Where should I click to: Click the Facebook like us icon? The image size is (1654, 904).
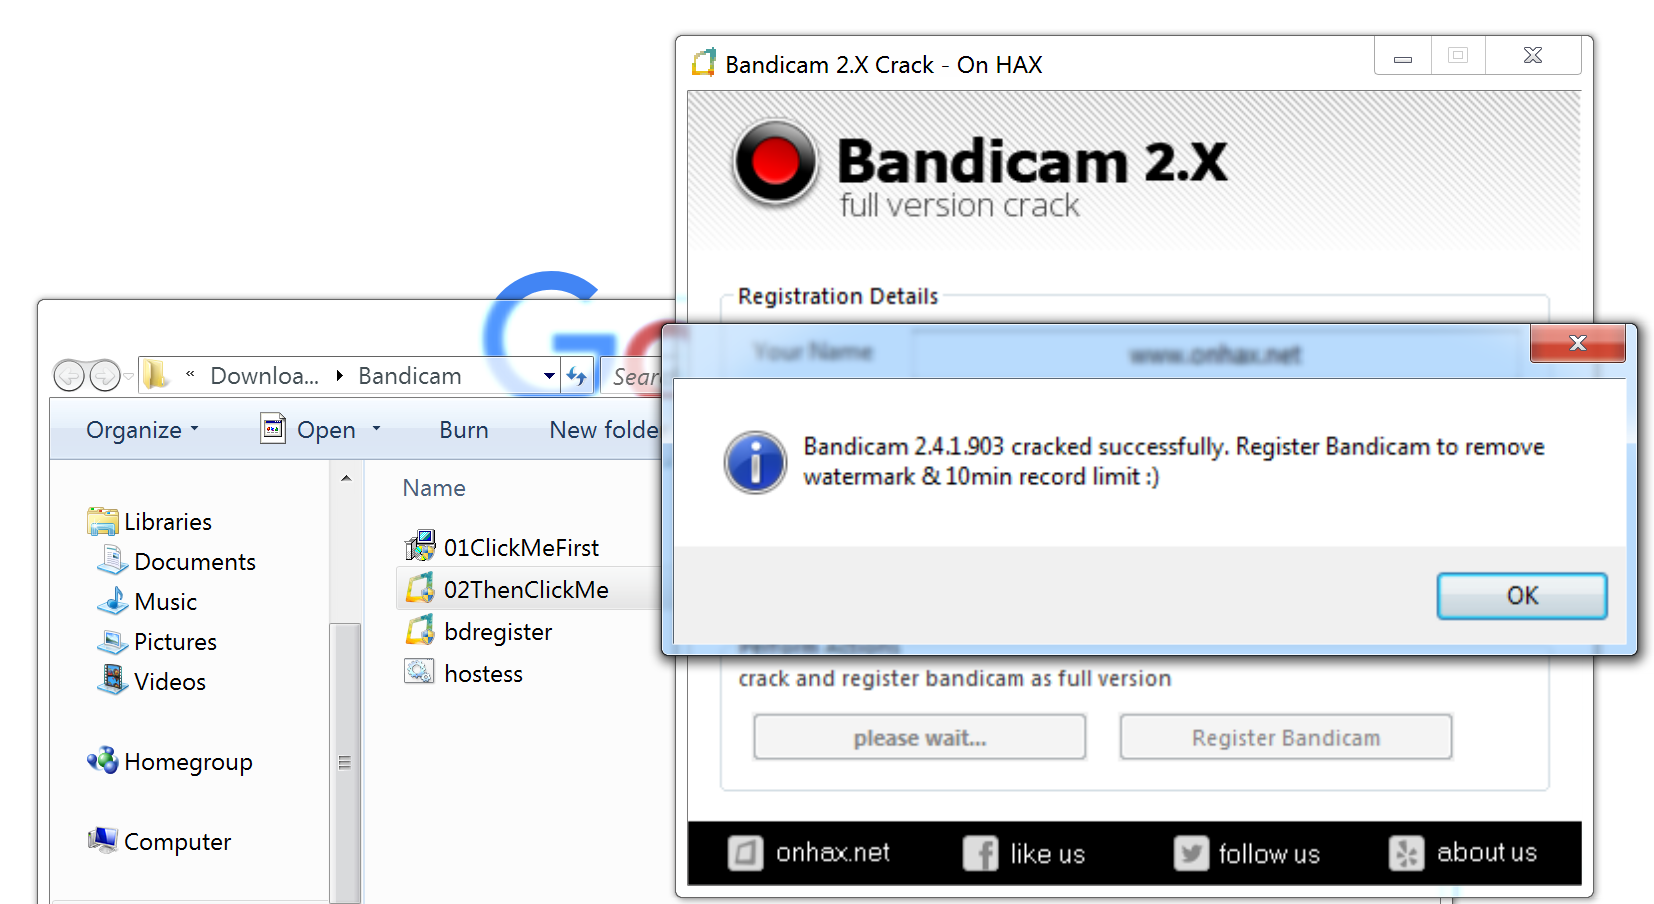tap(980, 853)
